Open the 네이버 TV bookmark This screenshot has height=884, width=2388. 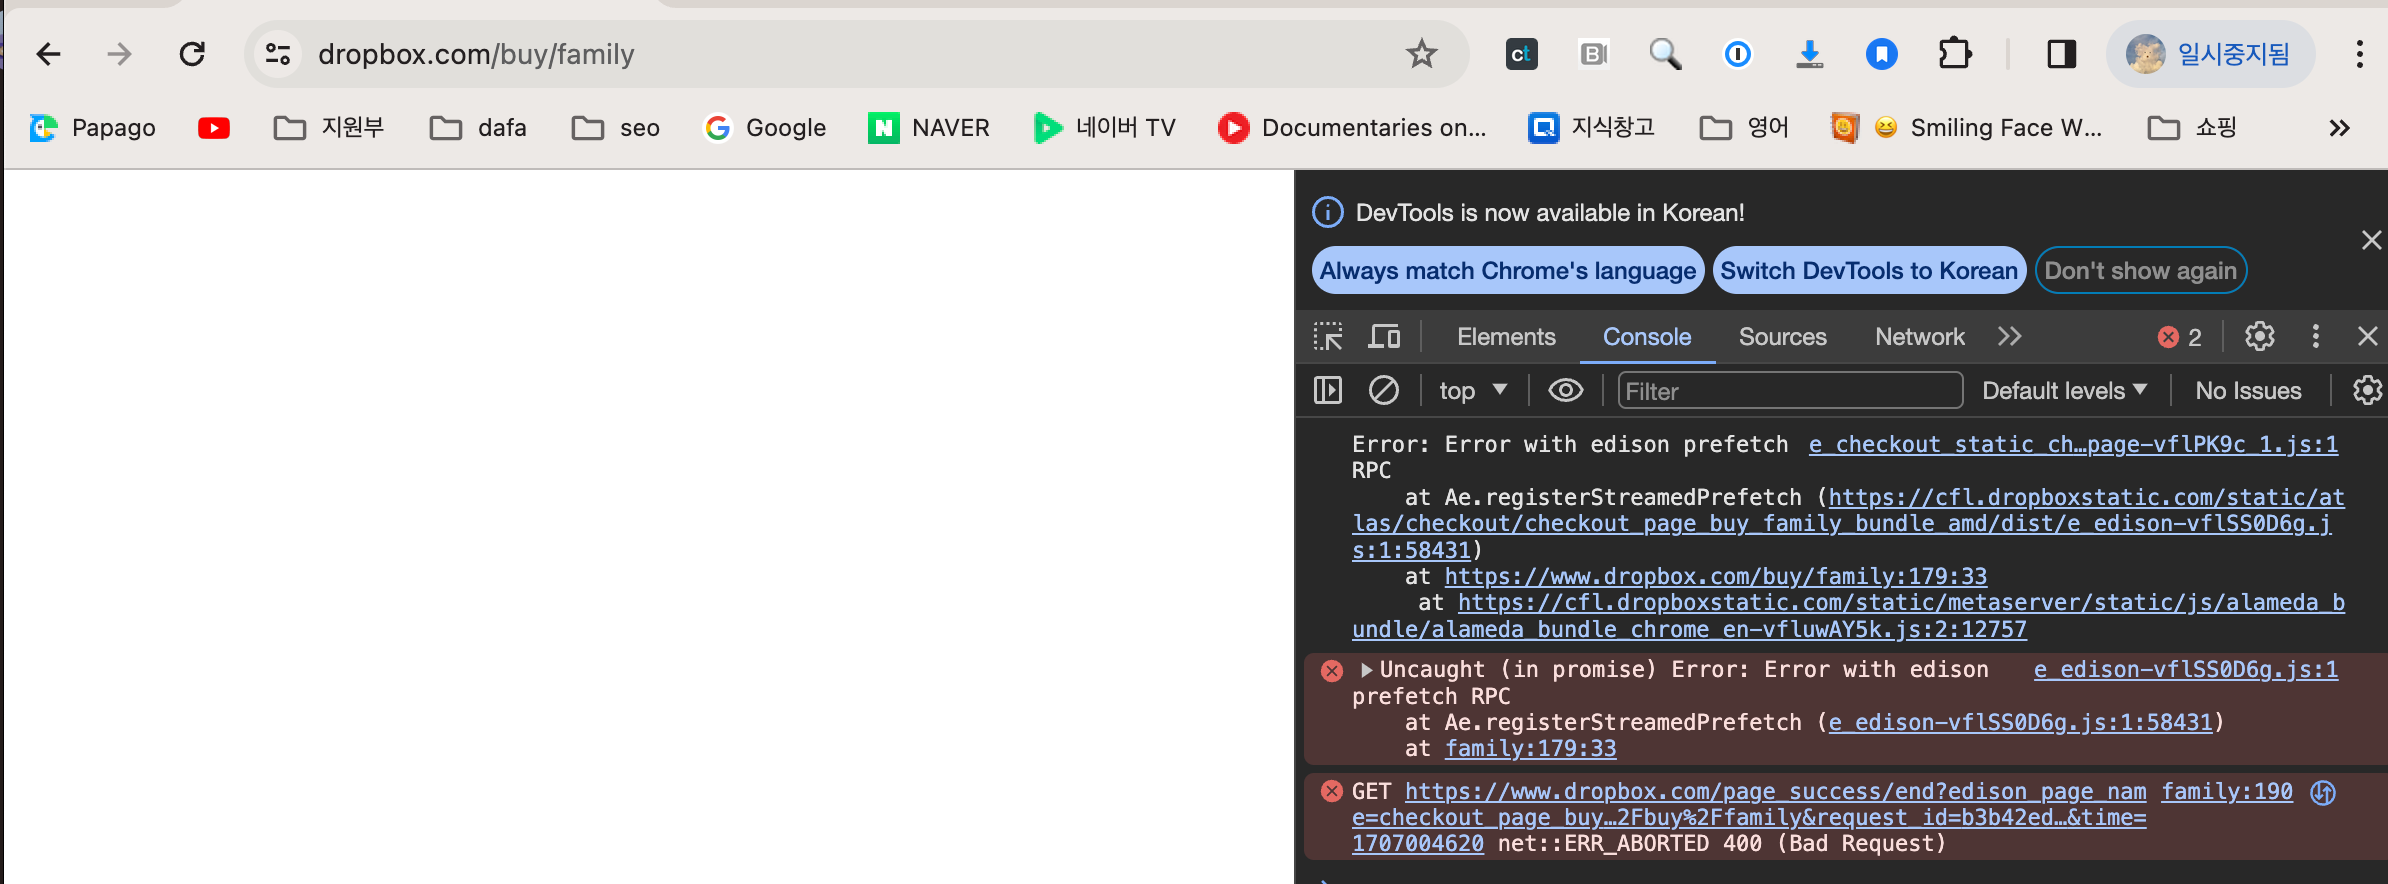1104,128
